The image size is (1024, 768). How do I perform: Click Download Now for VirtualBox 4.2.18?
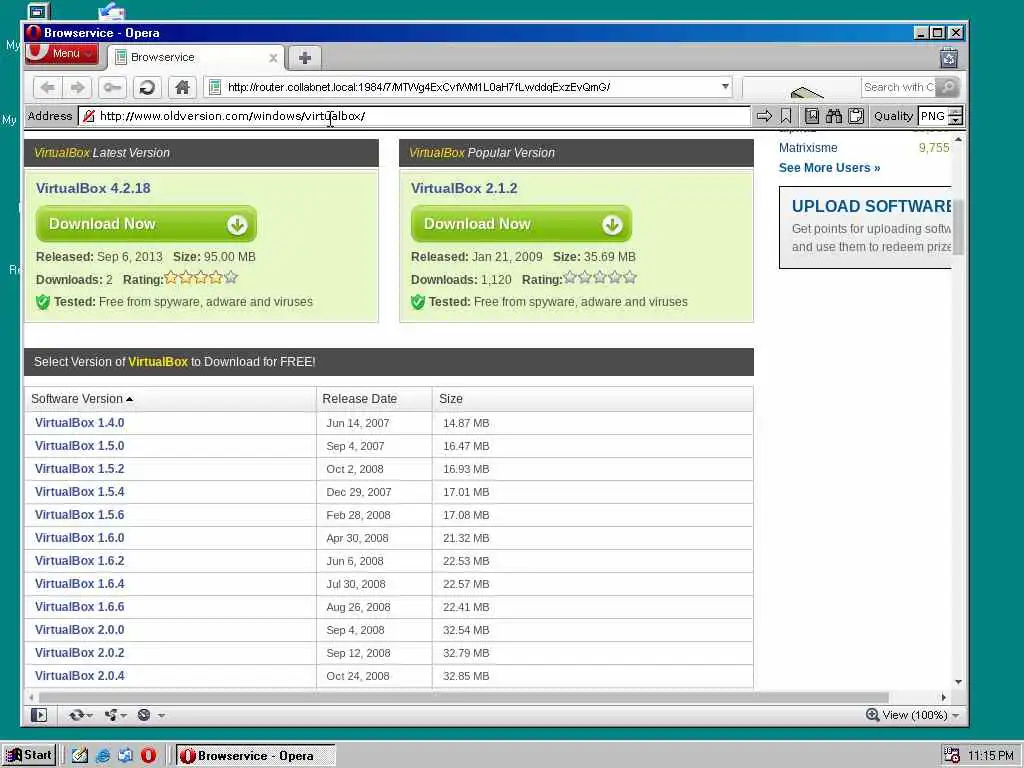146,224
